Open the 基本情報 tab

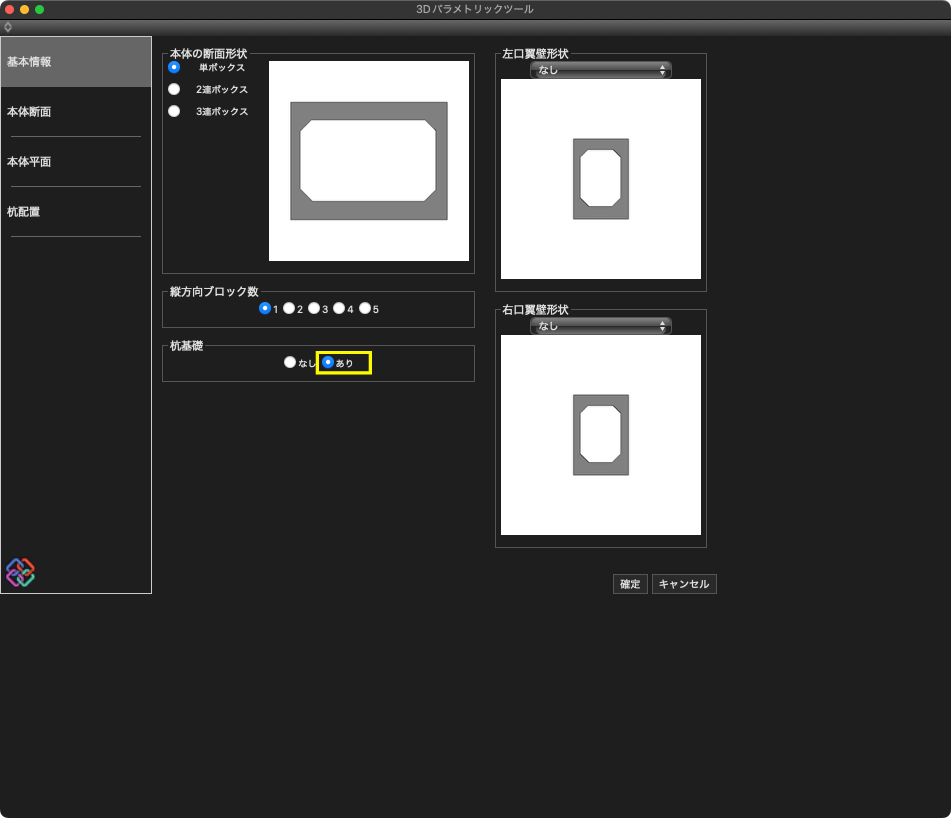click(x=76, y=62)
